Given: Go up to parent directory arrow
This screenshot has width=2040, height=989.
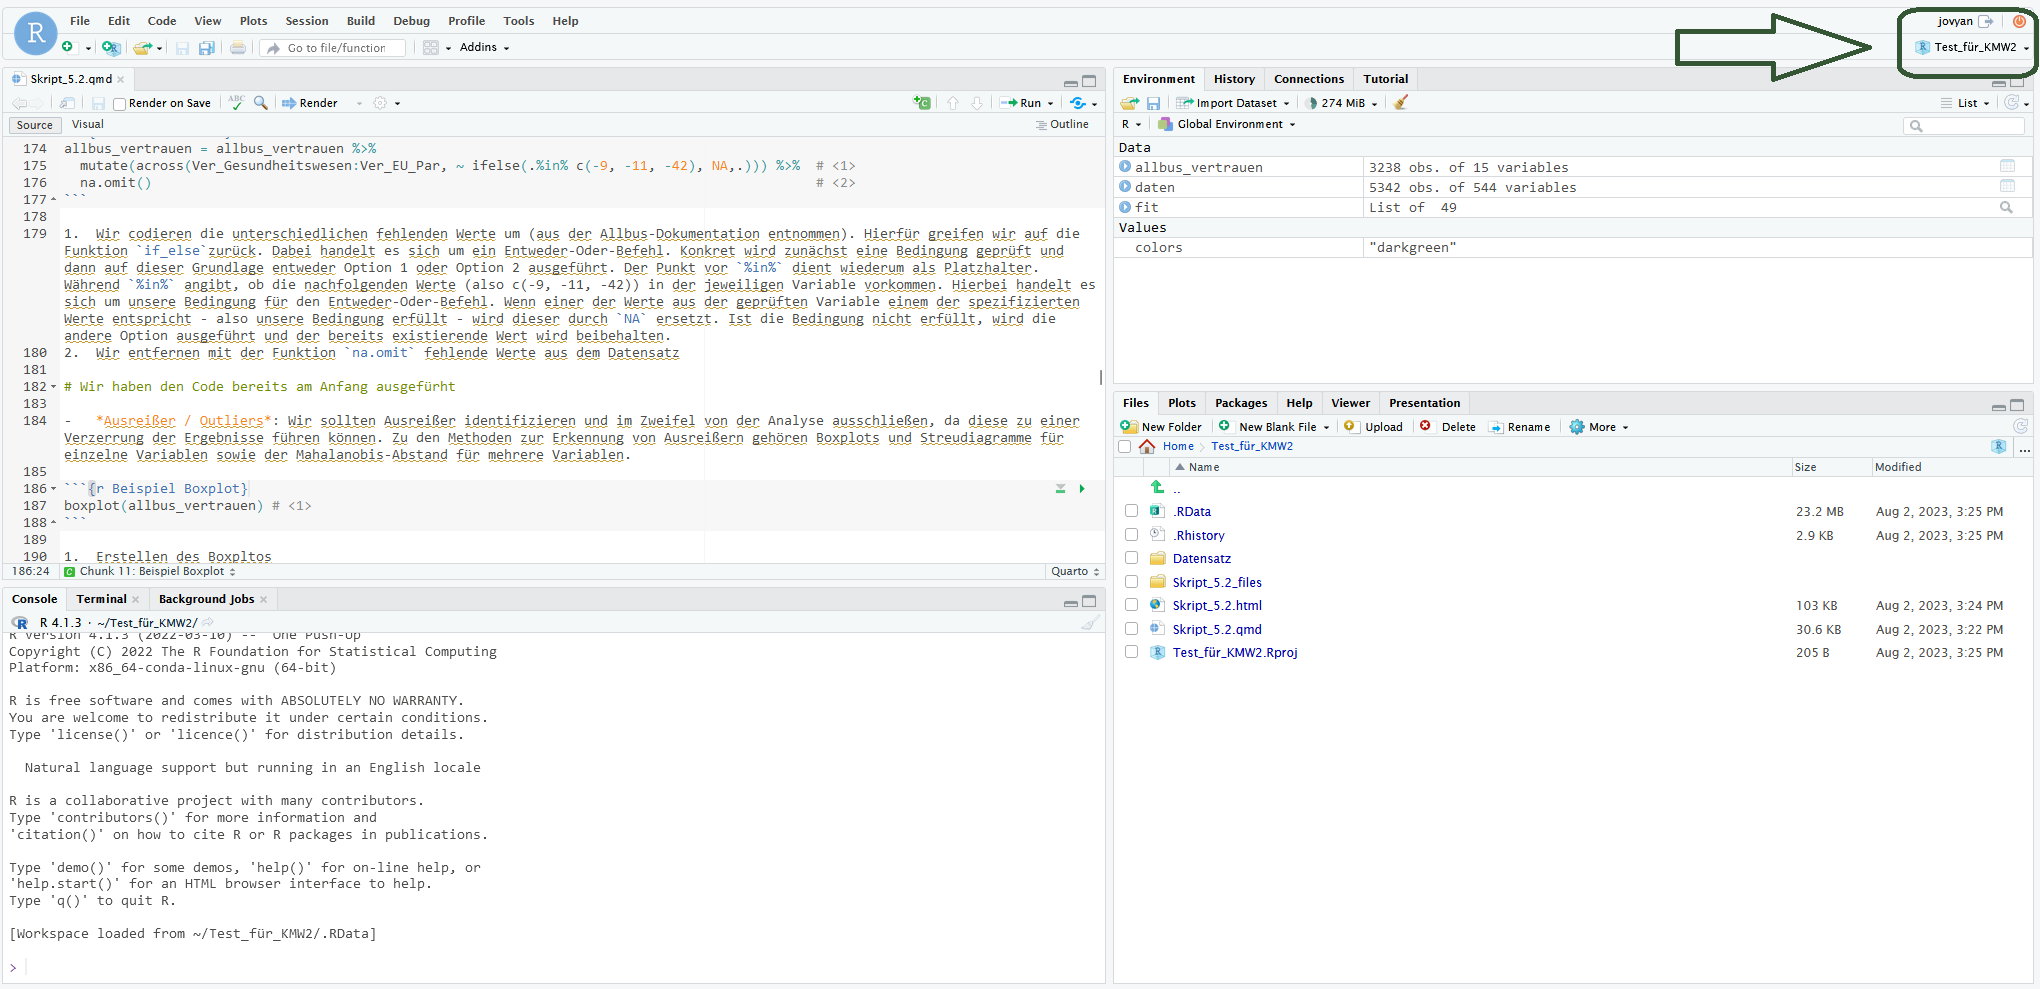Looking at the screenshot, I should [1157, 487].
